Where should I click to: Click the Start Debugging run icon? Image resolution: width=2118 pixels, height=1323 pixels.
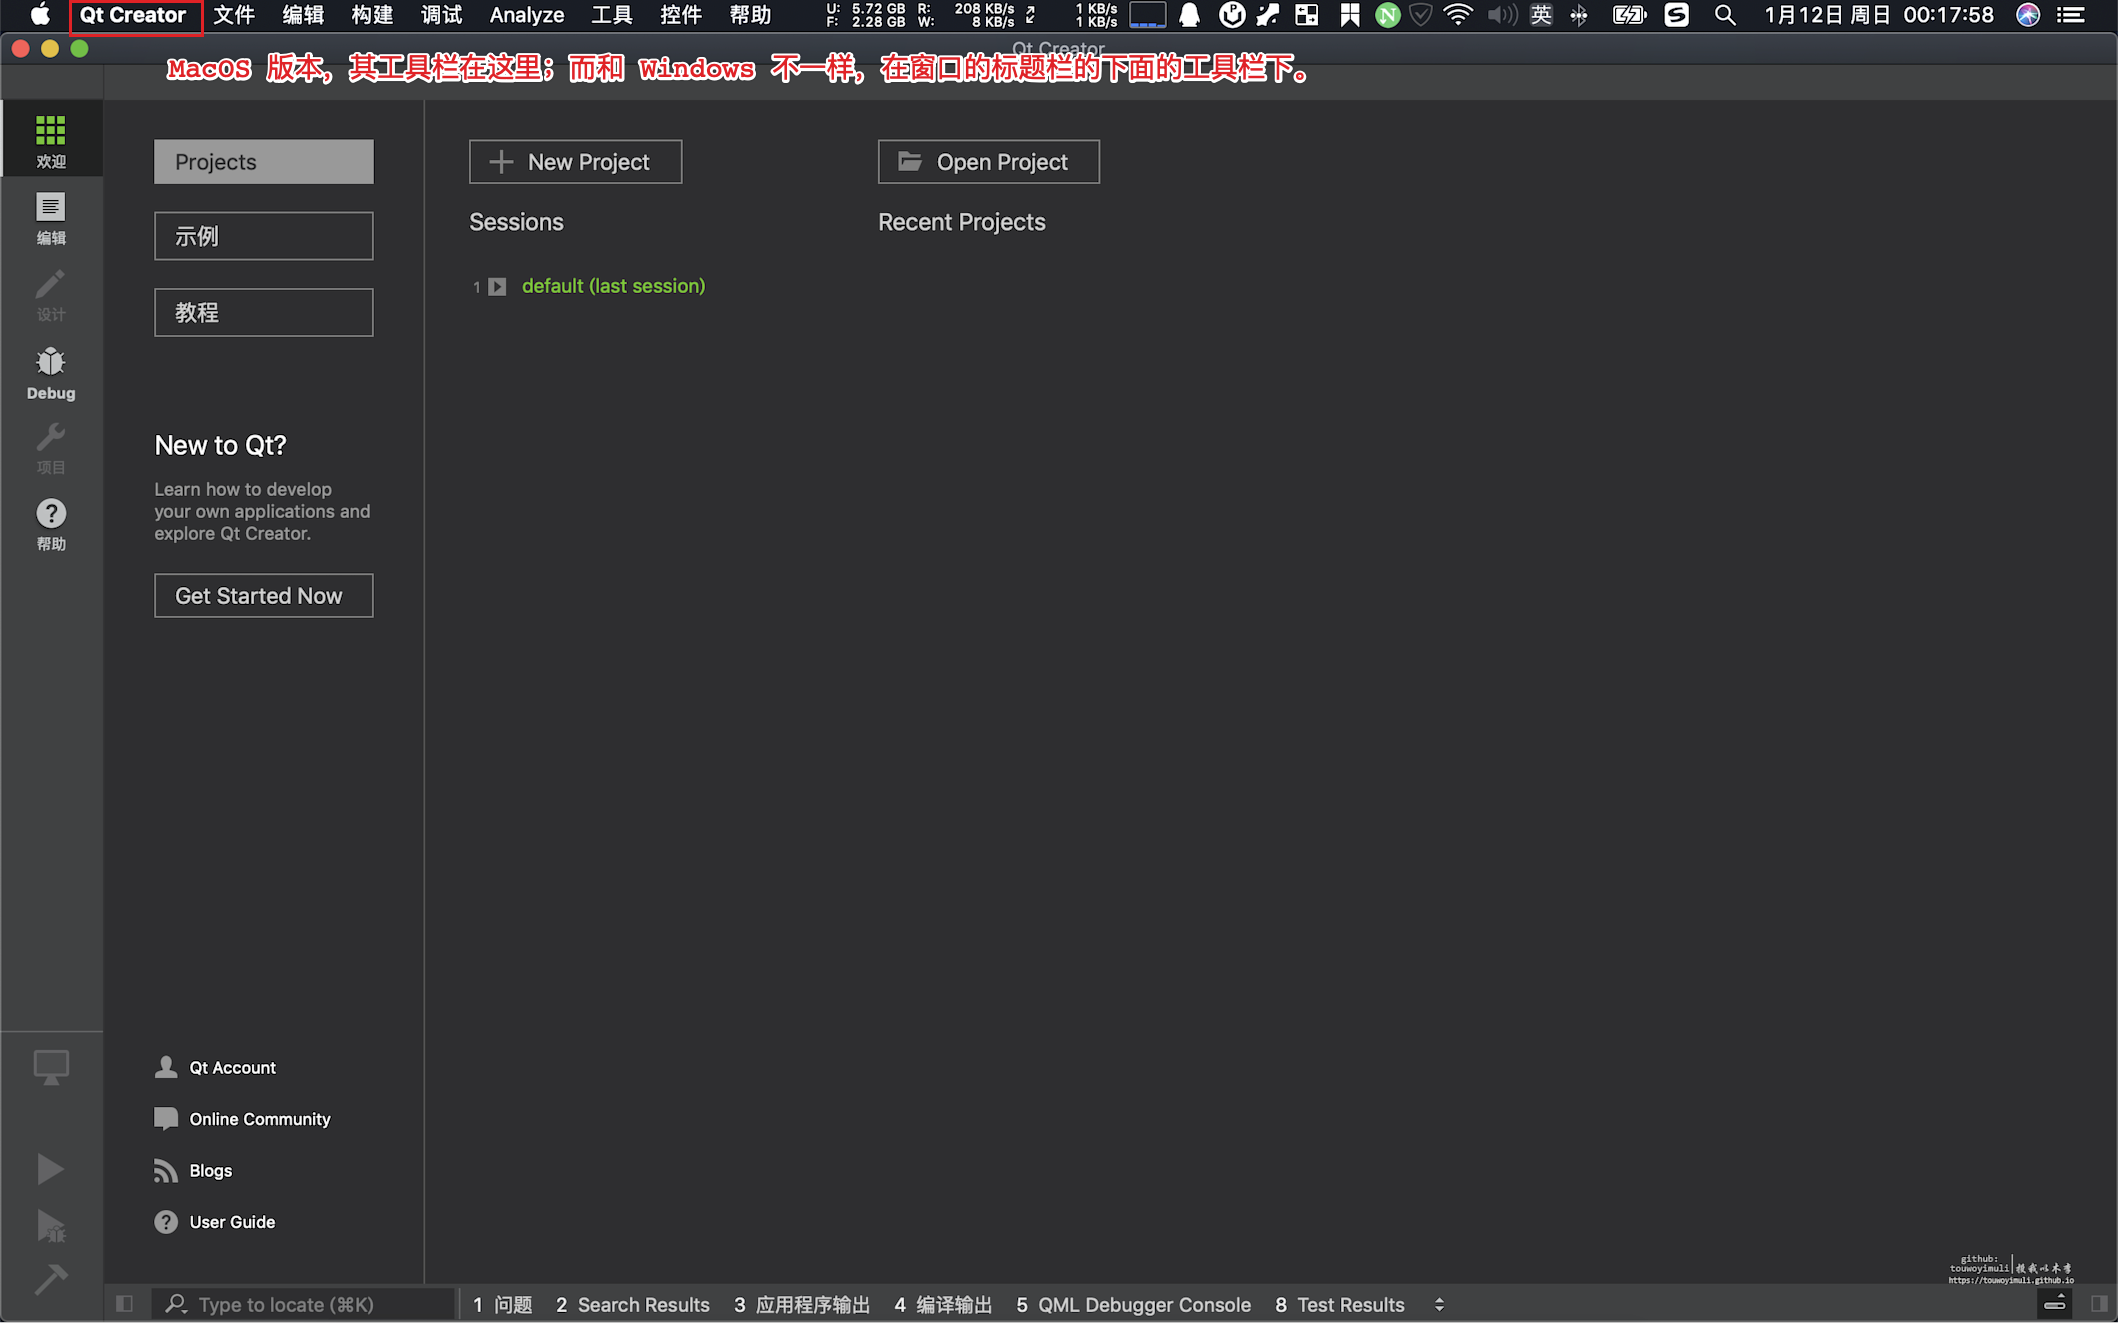pyautogui.click(x=50, y=1226)
